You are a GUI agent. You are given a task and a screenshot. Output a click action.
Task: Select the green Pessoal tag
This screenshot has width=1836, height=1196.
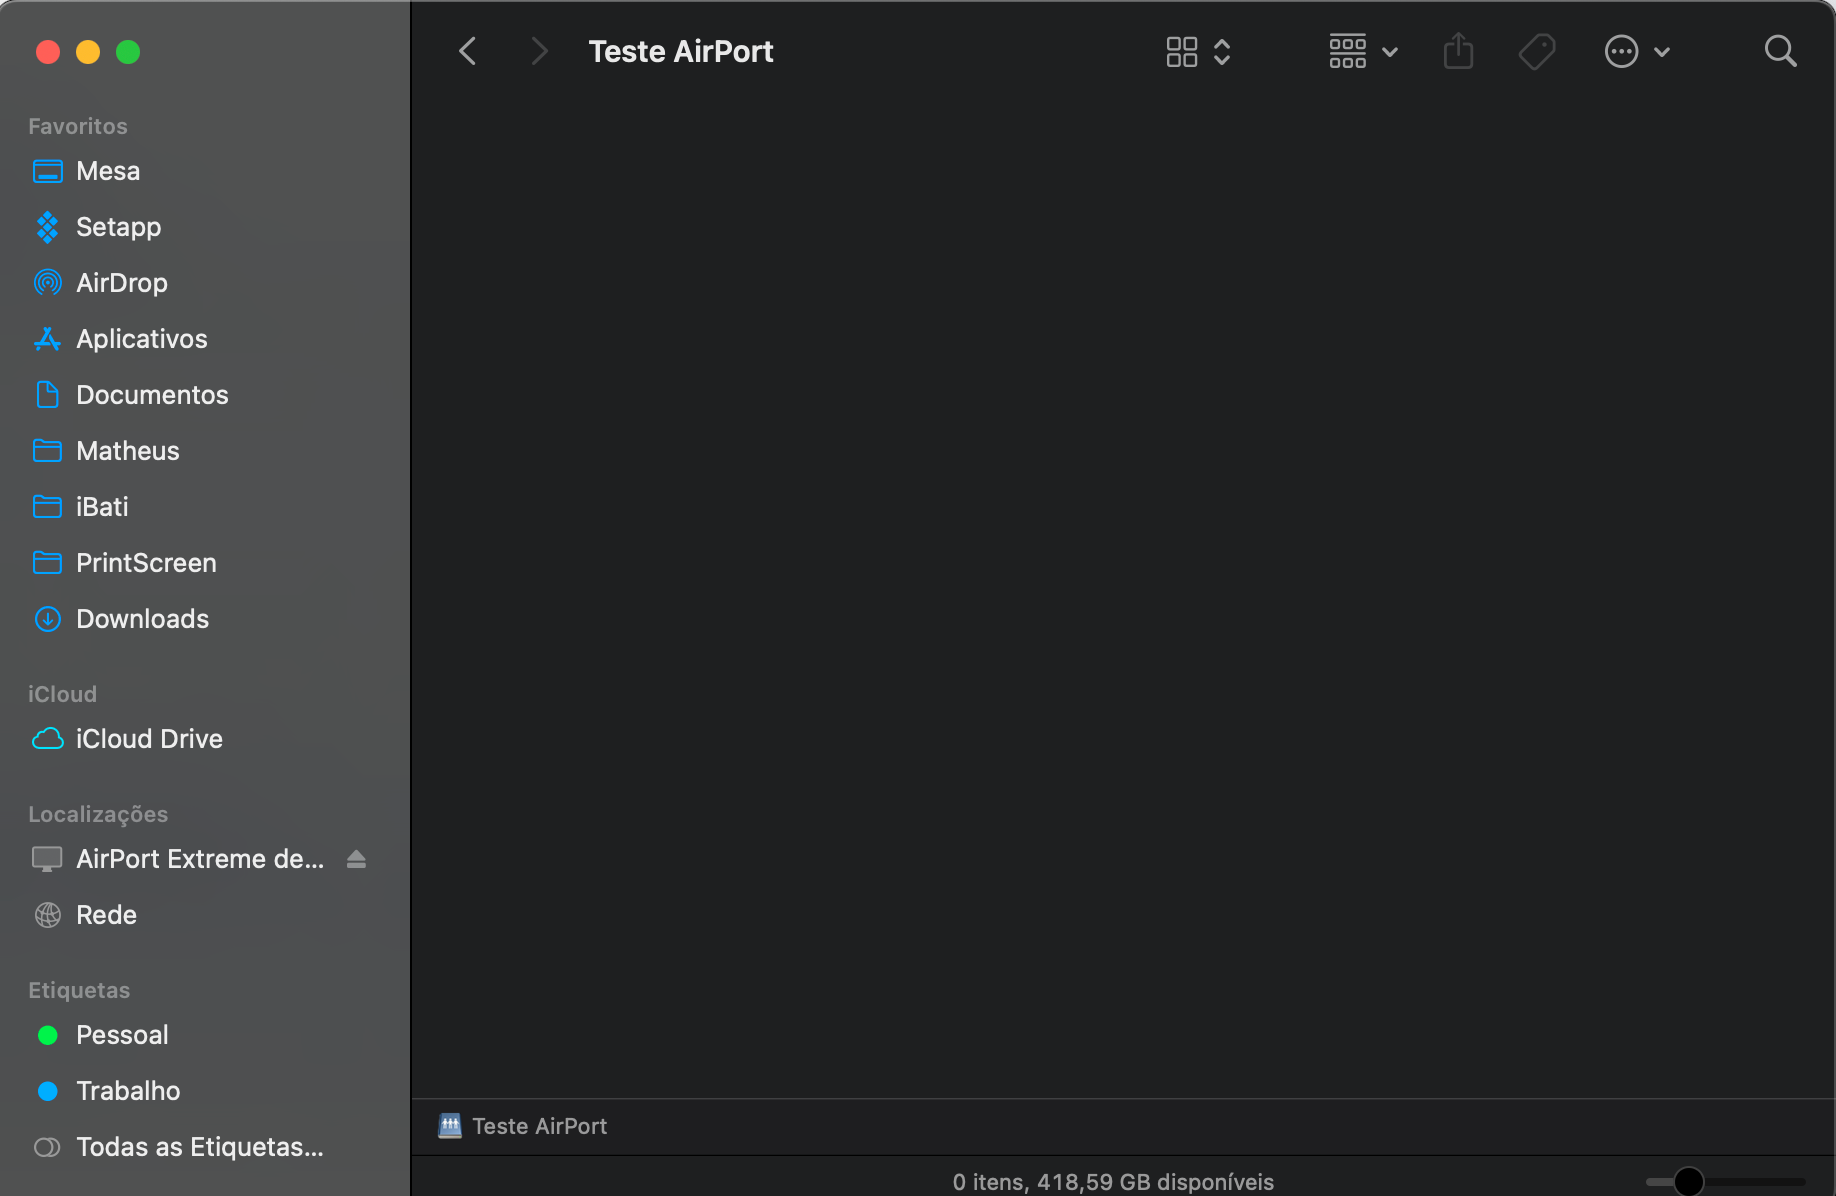click(x=122, y=1035)
